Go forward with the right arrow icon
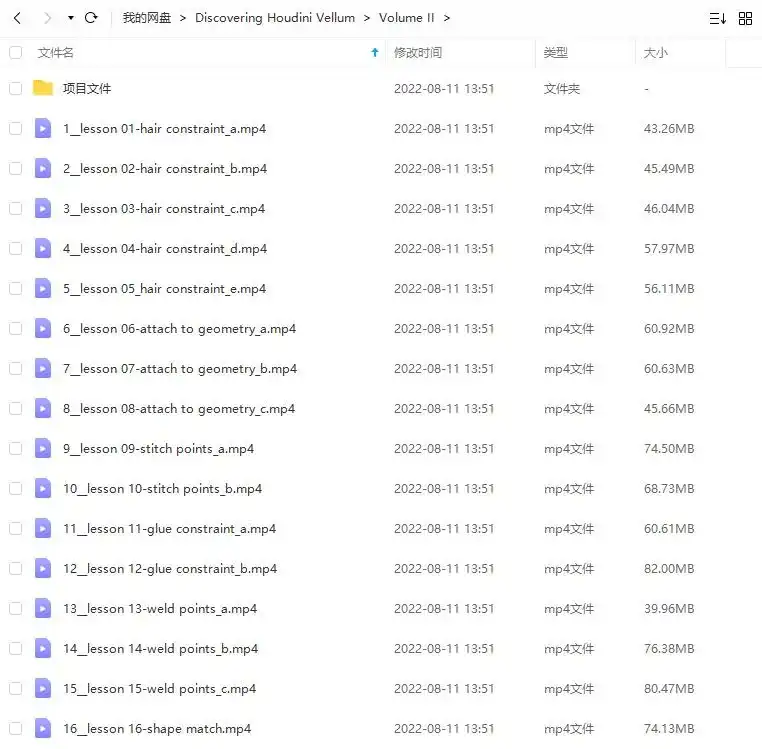This screenshot has width=762, height=749. (47, 18)
